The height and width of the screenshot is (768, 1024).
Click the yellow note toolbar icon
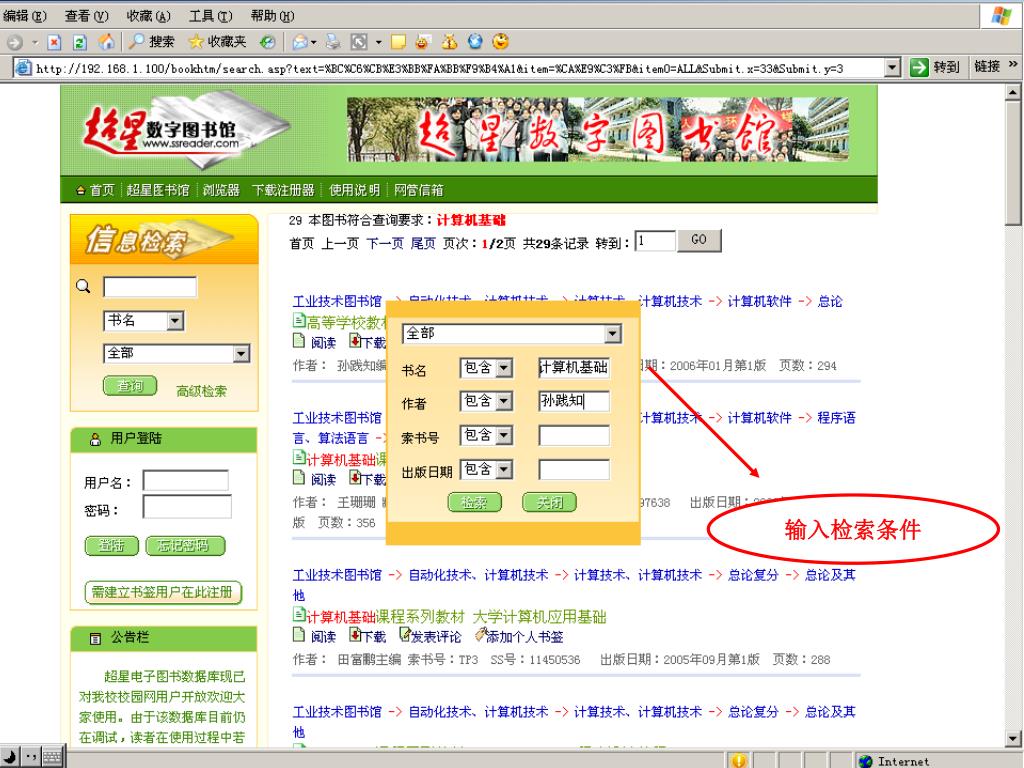[398, 42]
